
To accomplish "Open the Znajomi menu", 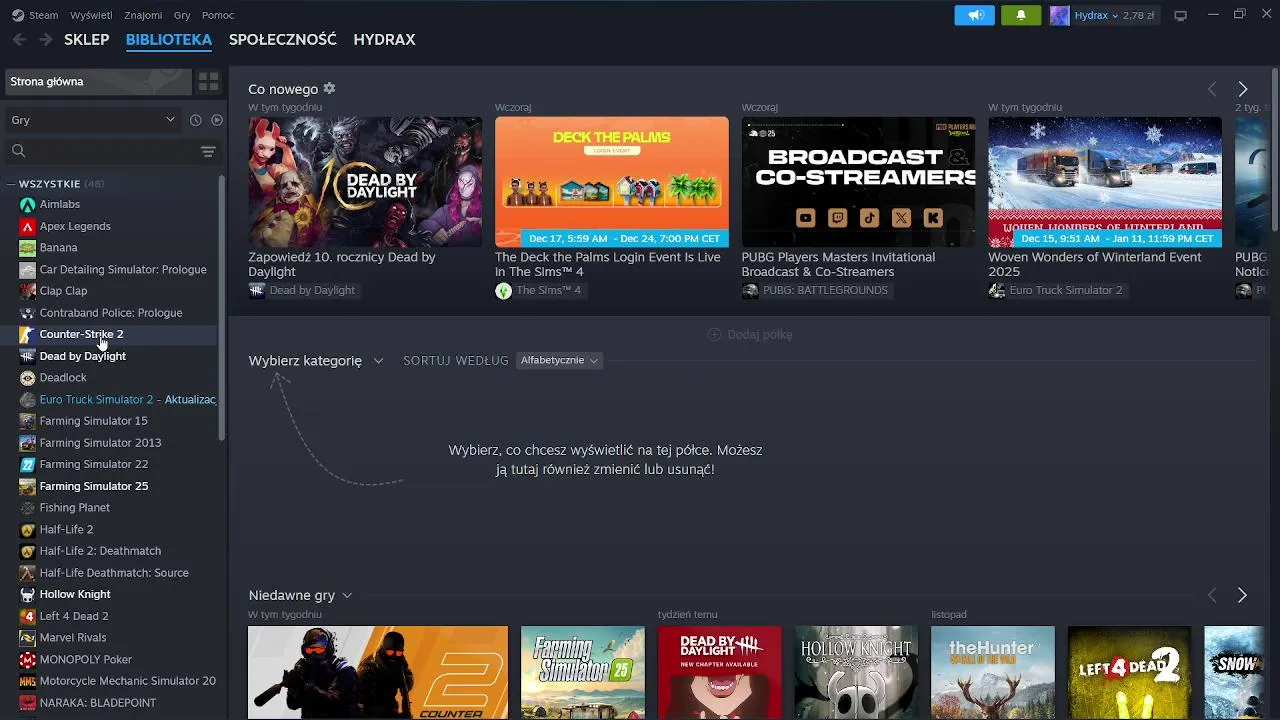I will click(x=144, y=15).
